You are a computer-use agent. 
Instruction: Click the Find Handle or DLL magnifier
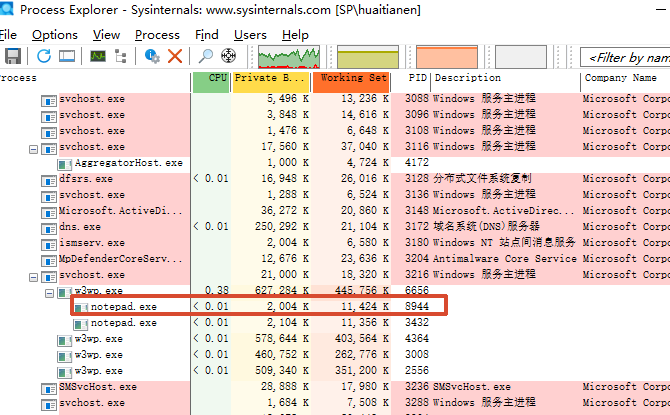(206, 56)
